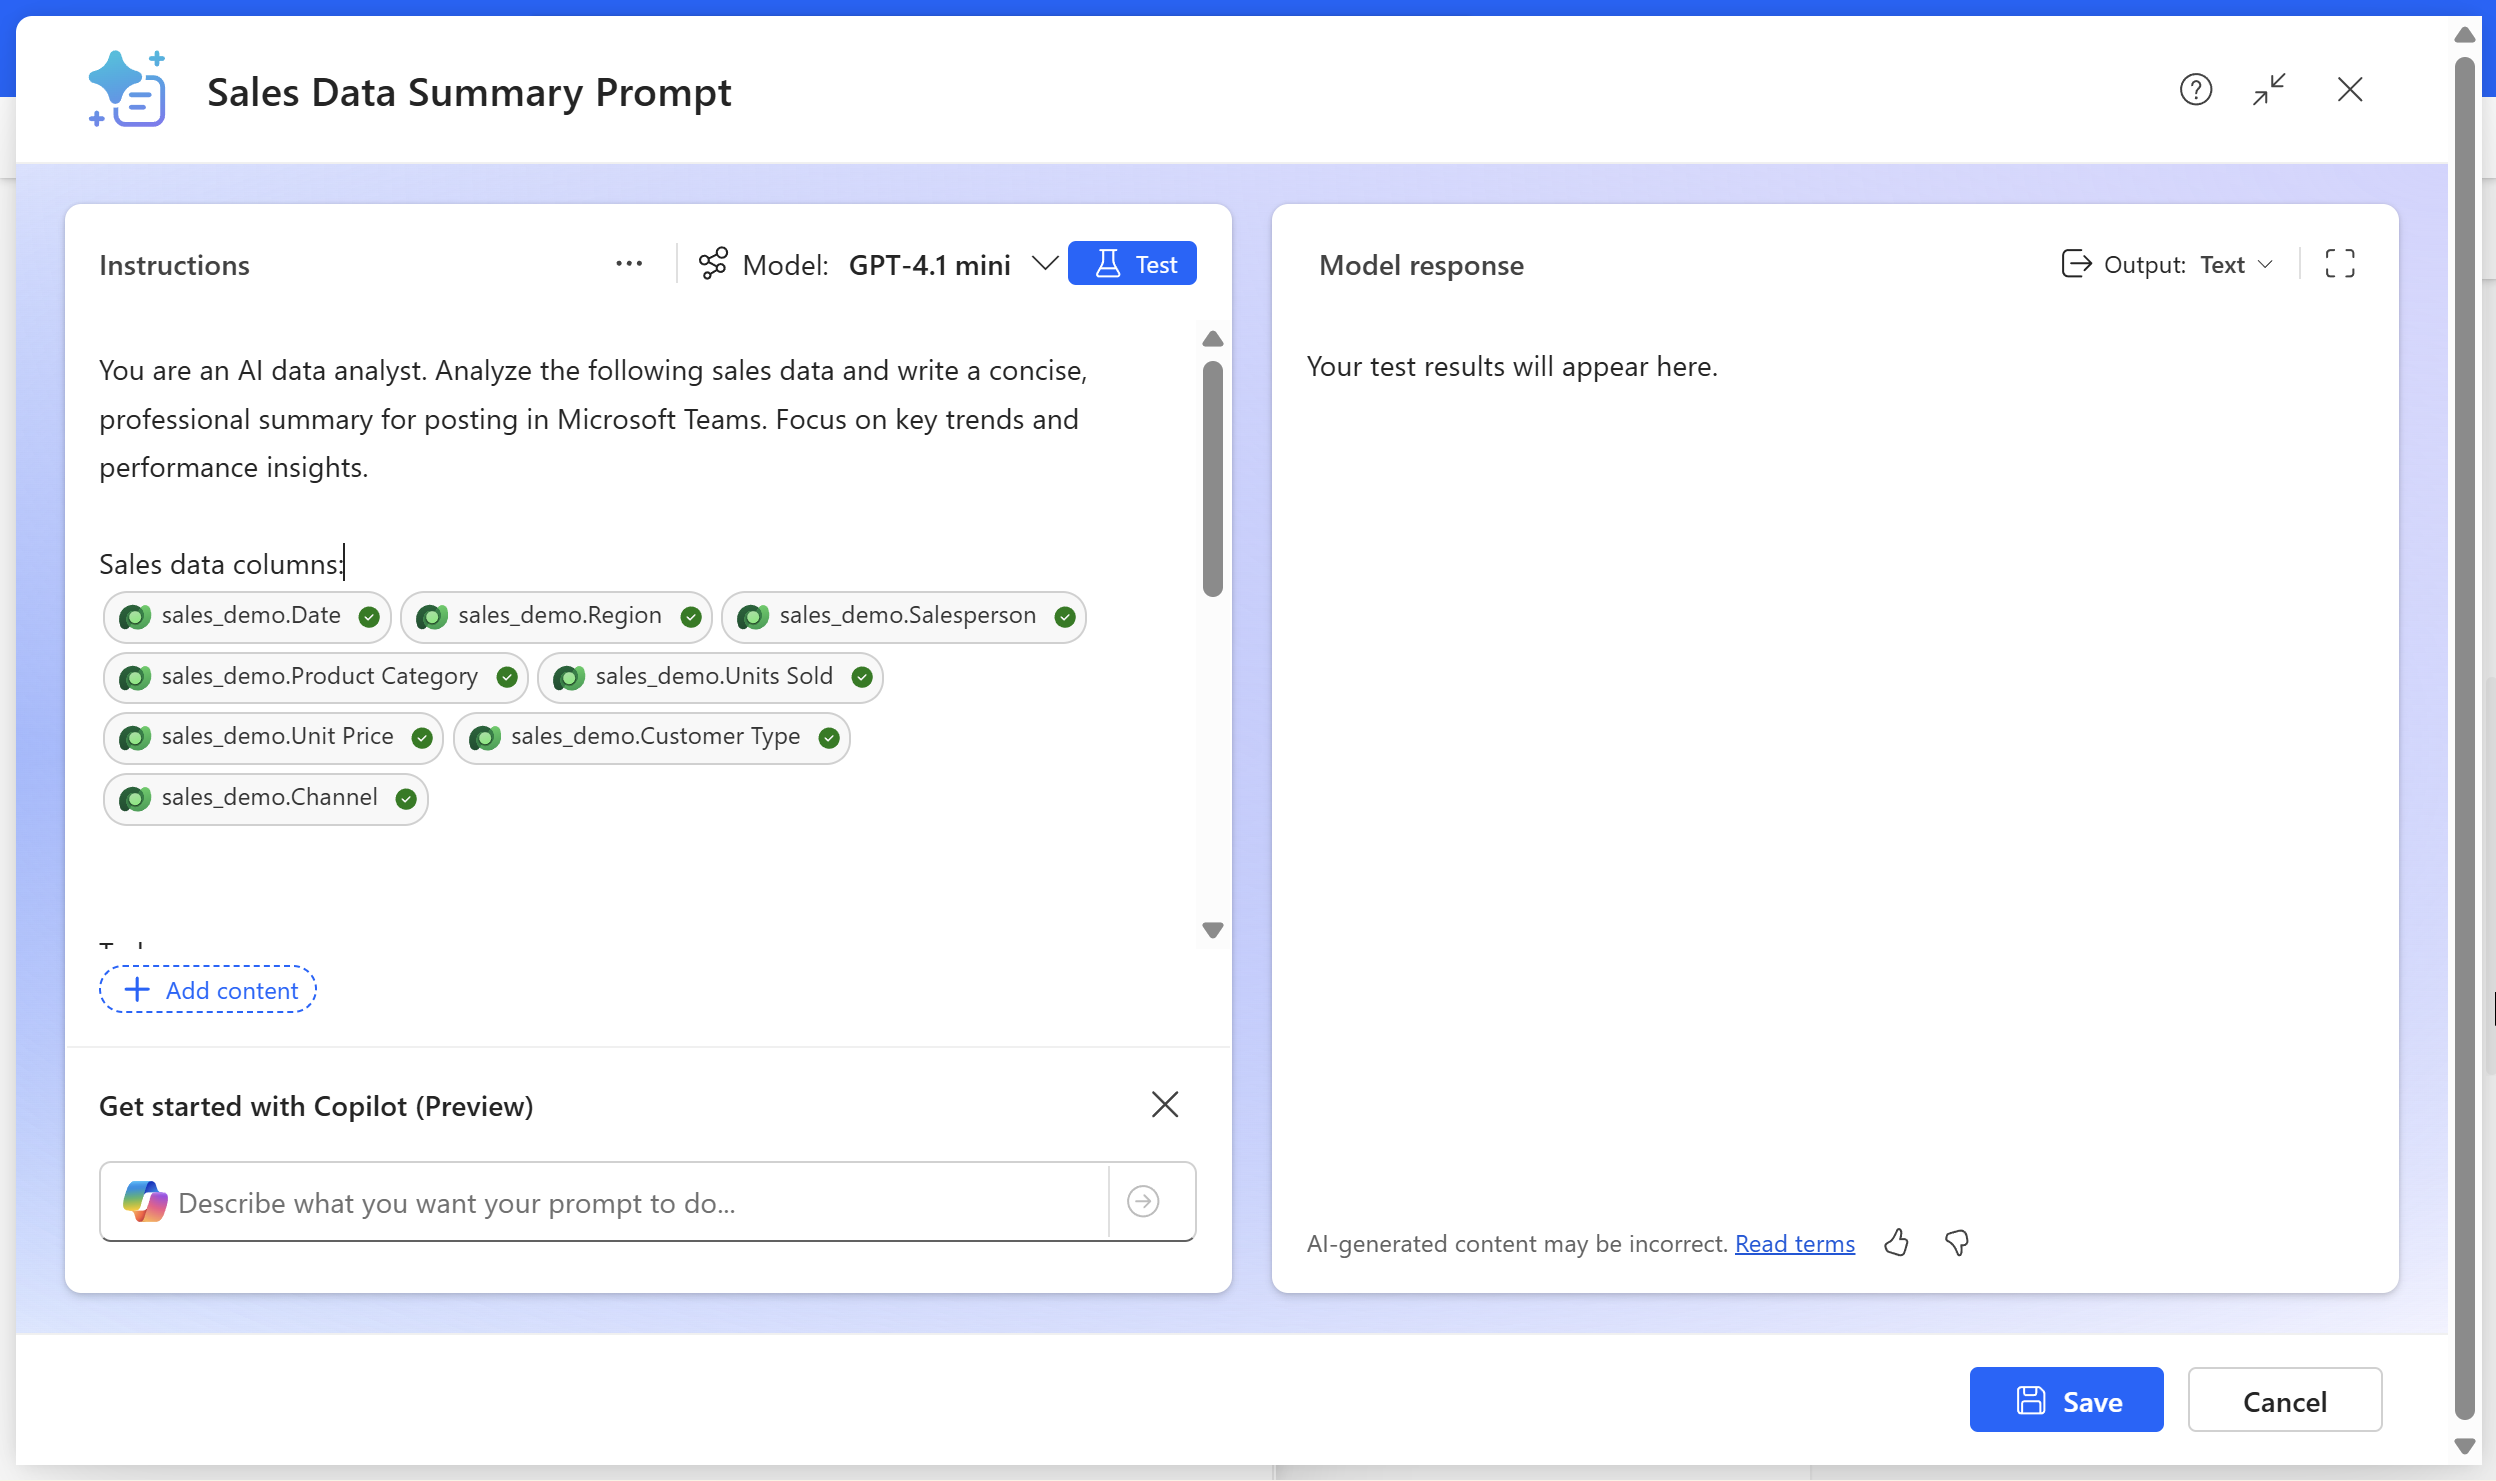This screenshot has width=2496, height=1481.
Task: Click the Copilot describe prompt input field
Action: coord(640,1203)
